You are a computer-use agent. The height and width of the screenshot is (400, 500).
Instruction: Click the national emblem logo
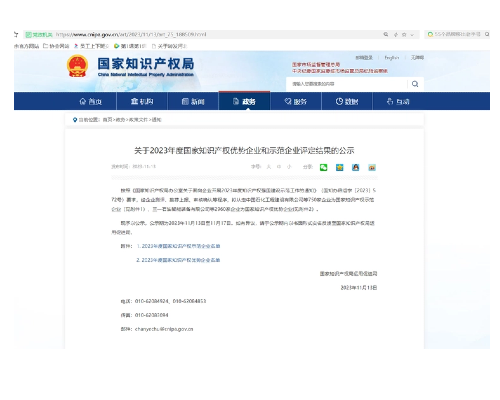(x=77, y=66)
